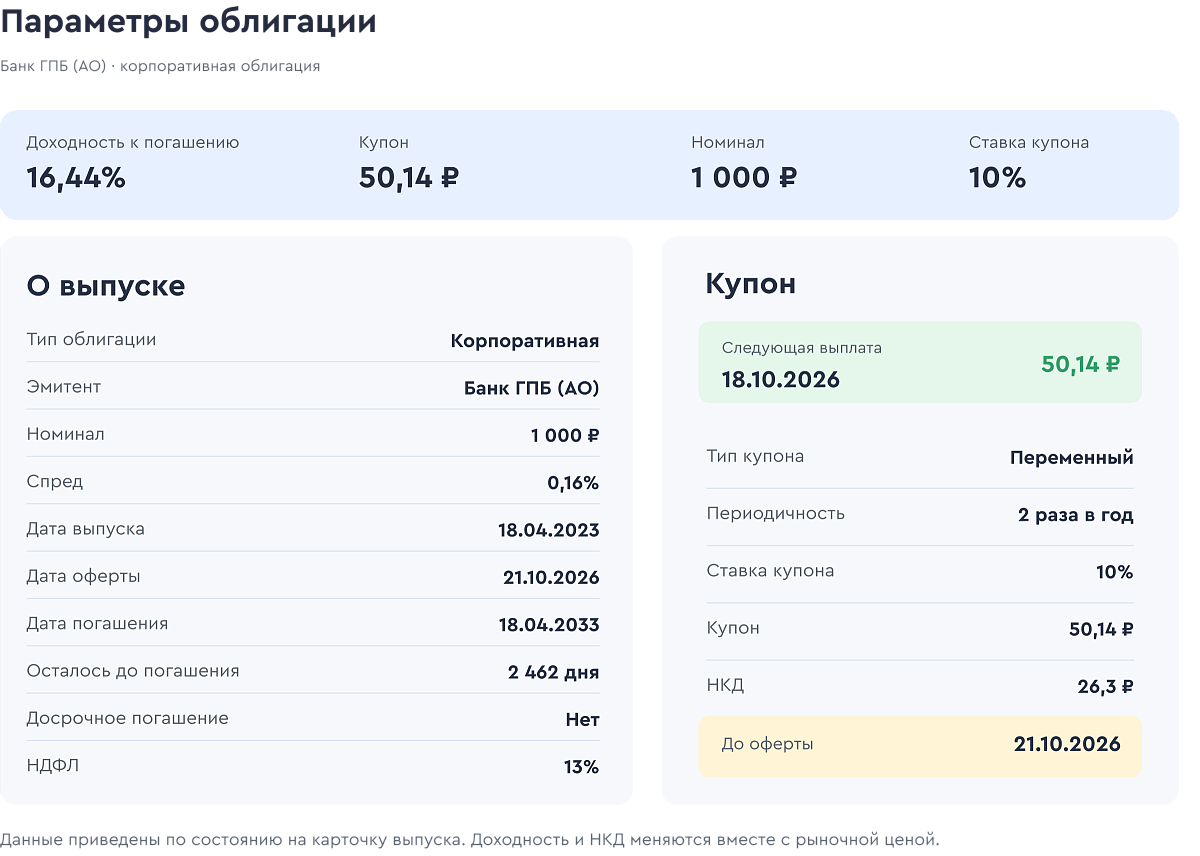
Task: Click the Параметры облигации heading
Action: click(188, 22)
